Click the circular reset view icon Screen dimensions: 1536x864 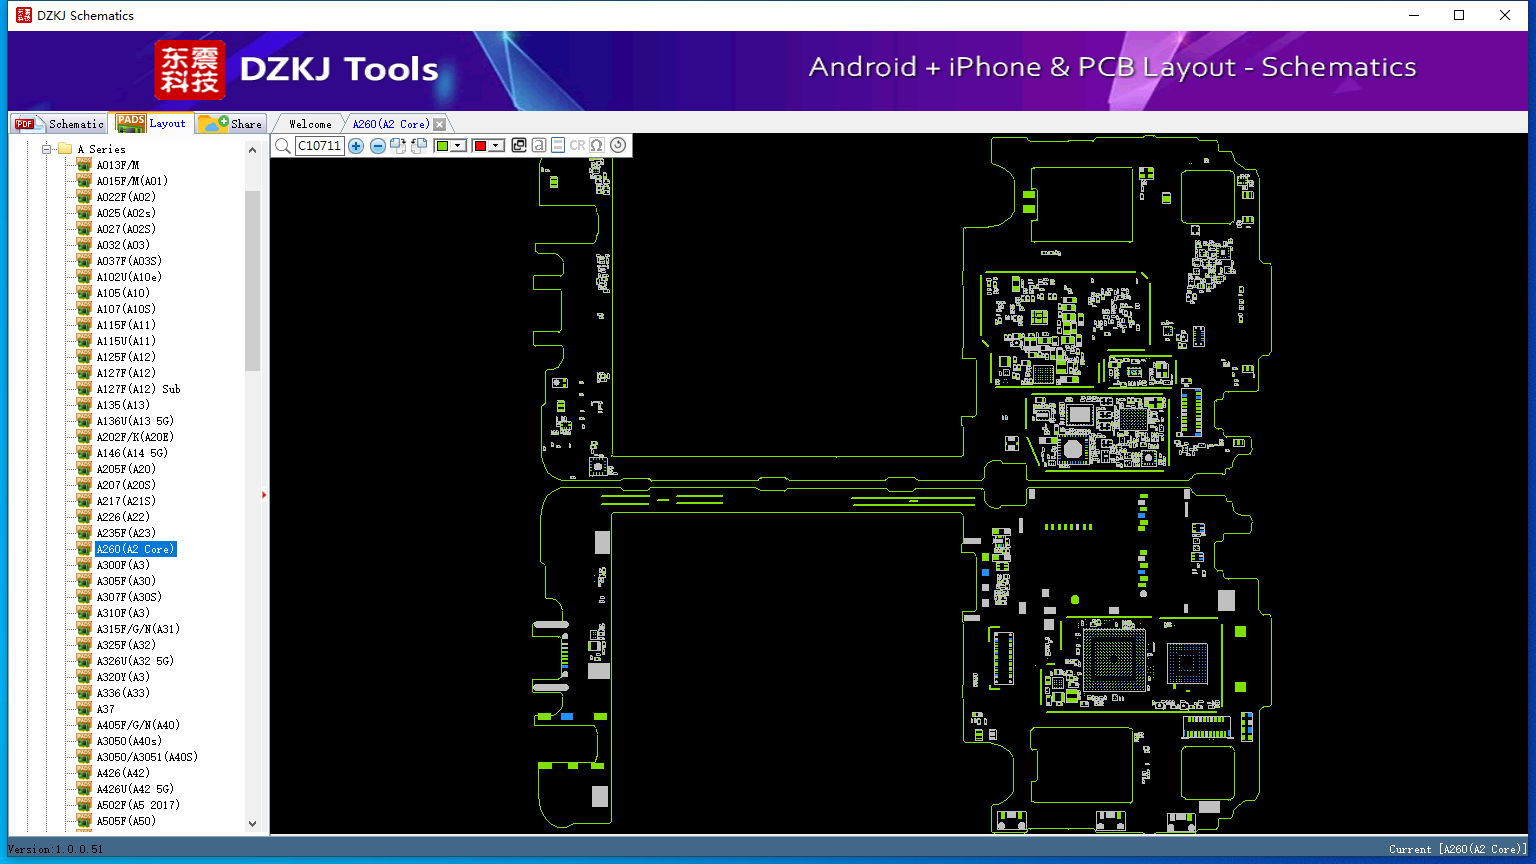tap(618, 146)
